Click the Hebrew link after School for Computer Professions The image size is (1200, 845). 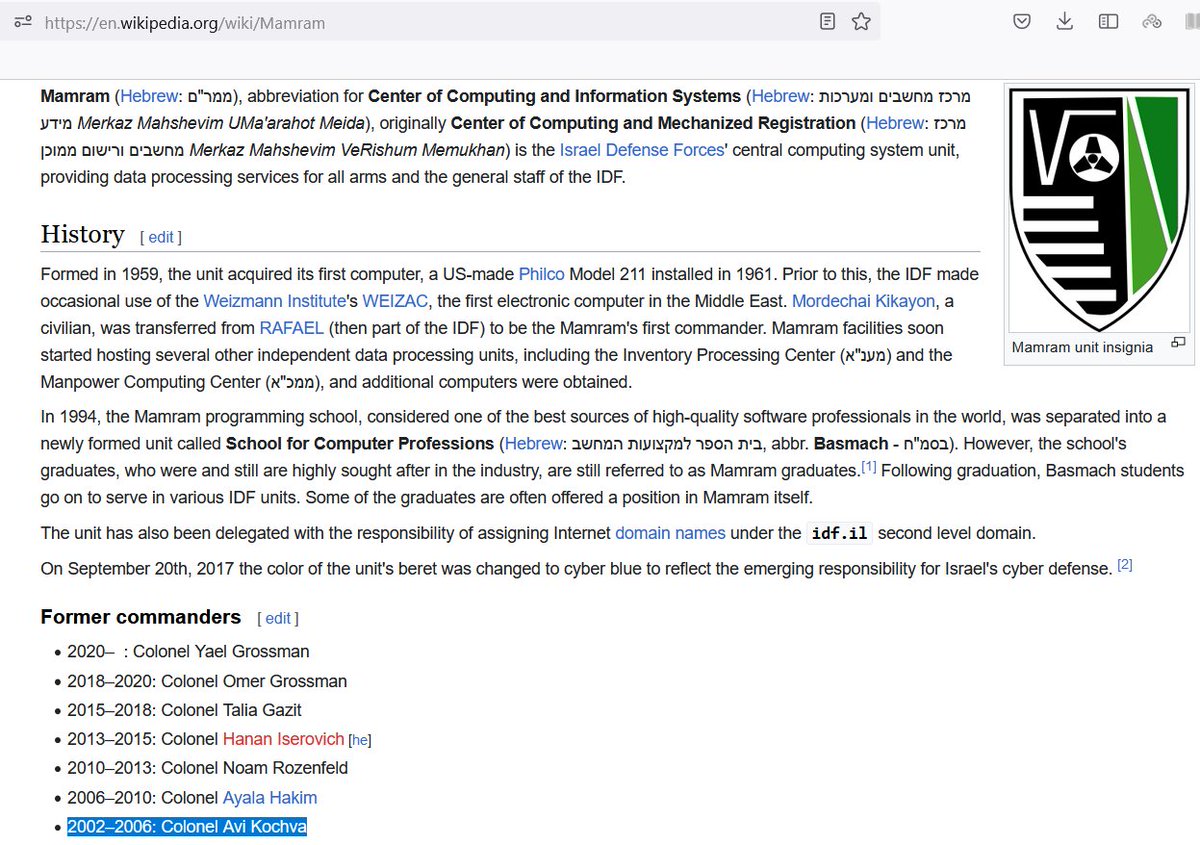534,443
